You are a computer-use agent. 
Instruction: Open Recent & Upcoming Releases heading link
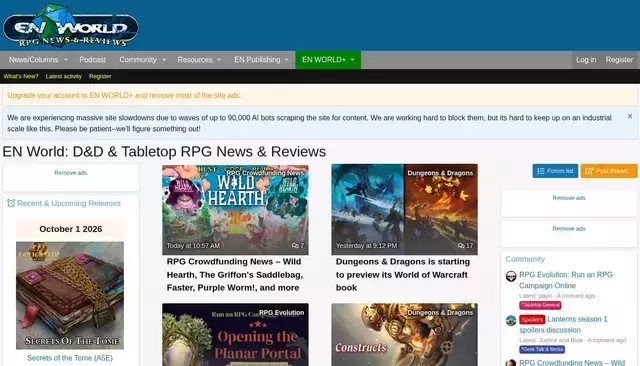(x=69, y=203)
